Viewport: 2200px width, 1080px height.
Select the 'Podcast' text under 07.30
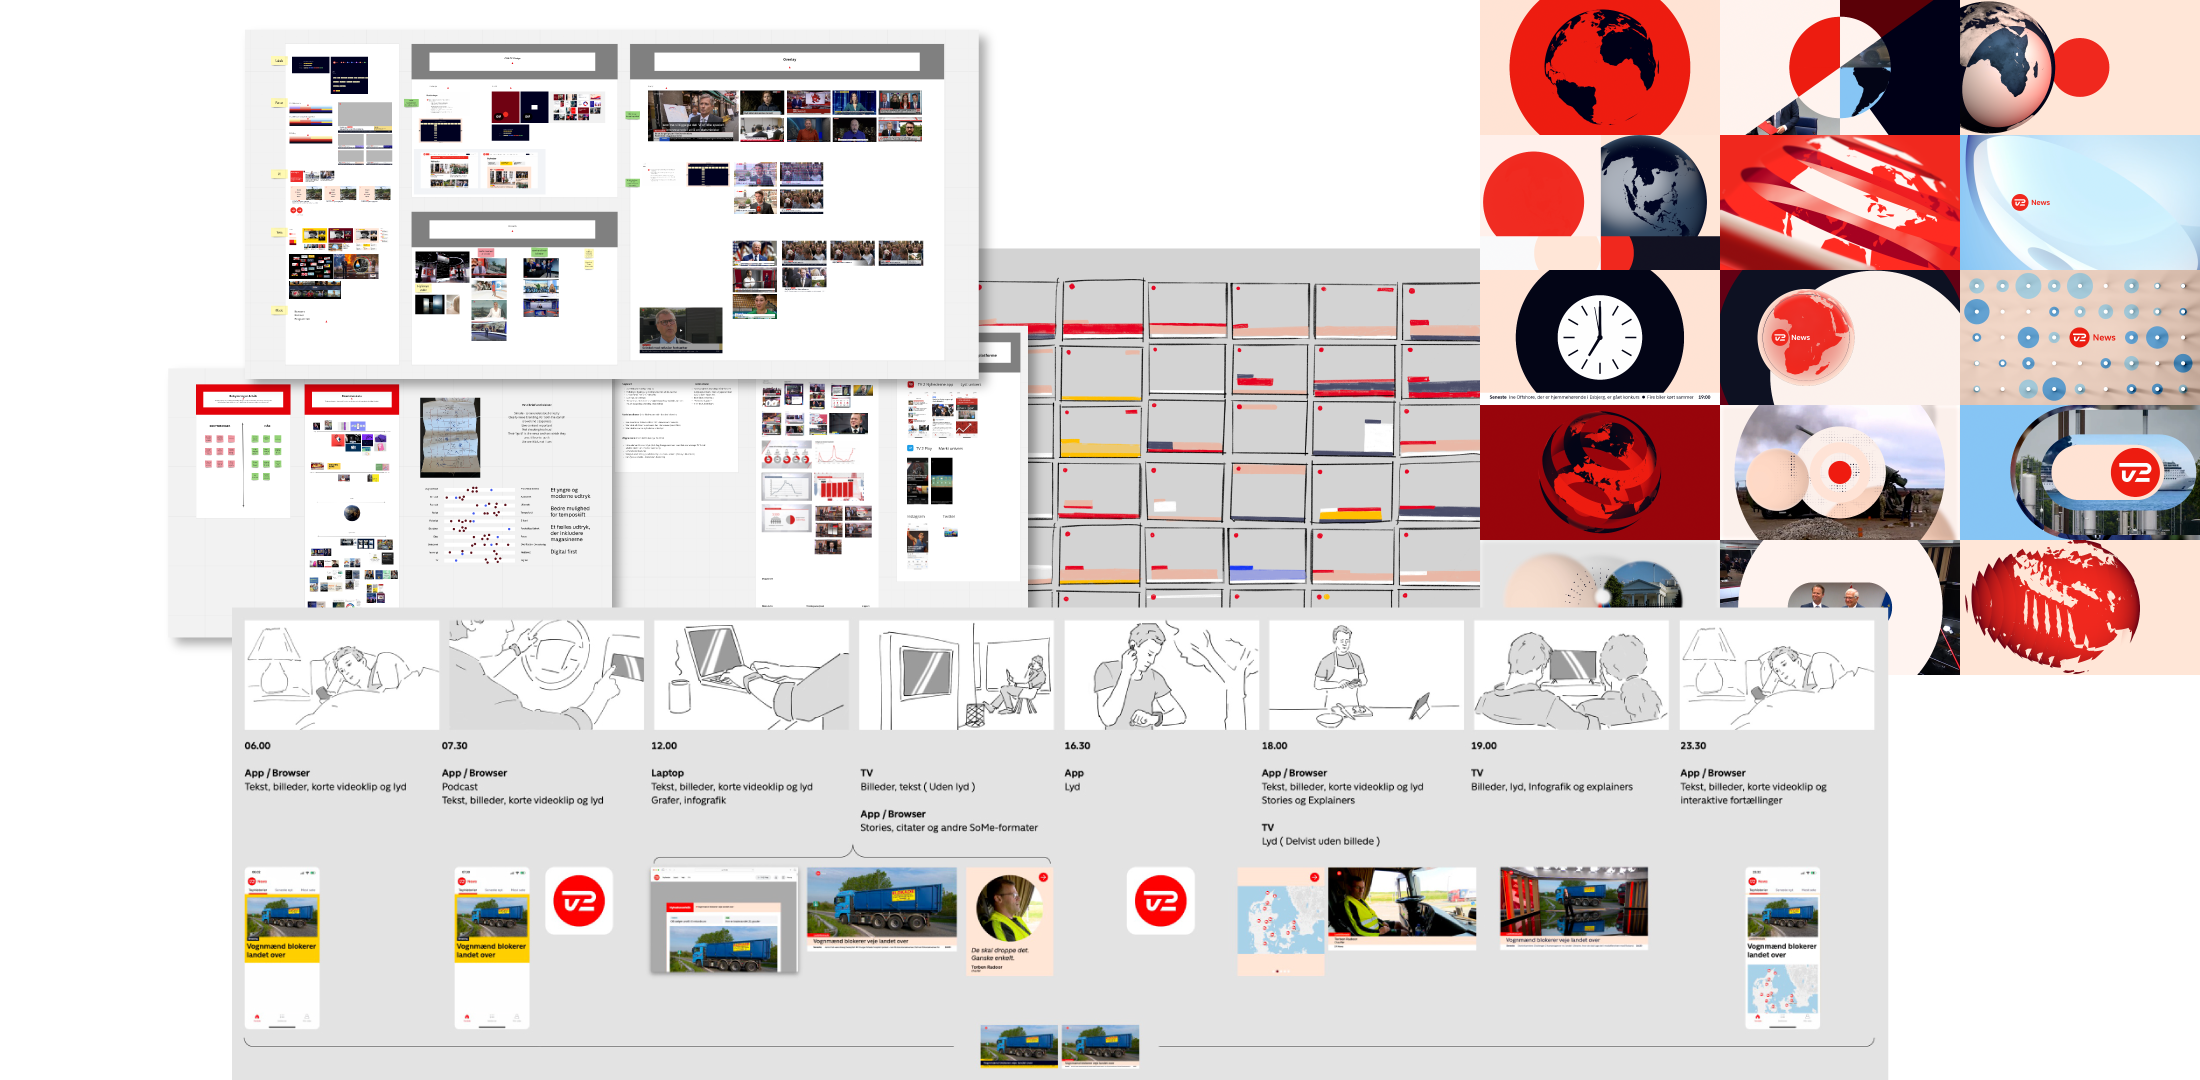pos(460,787)
